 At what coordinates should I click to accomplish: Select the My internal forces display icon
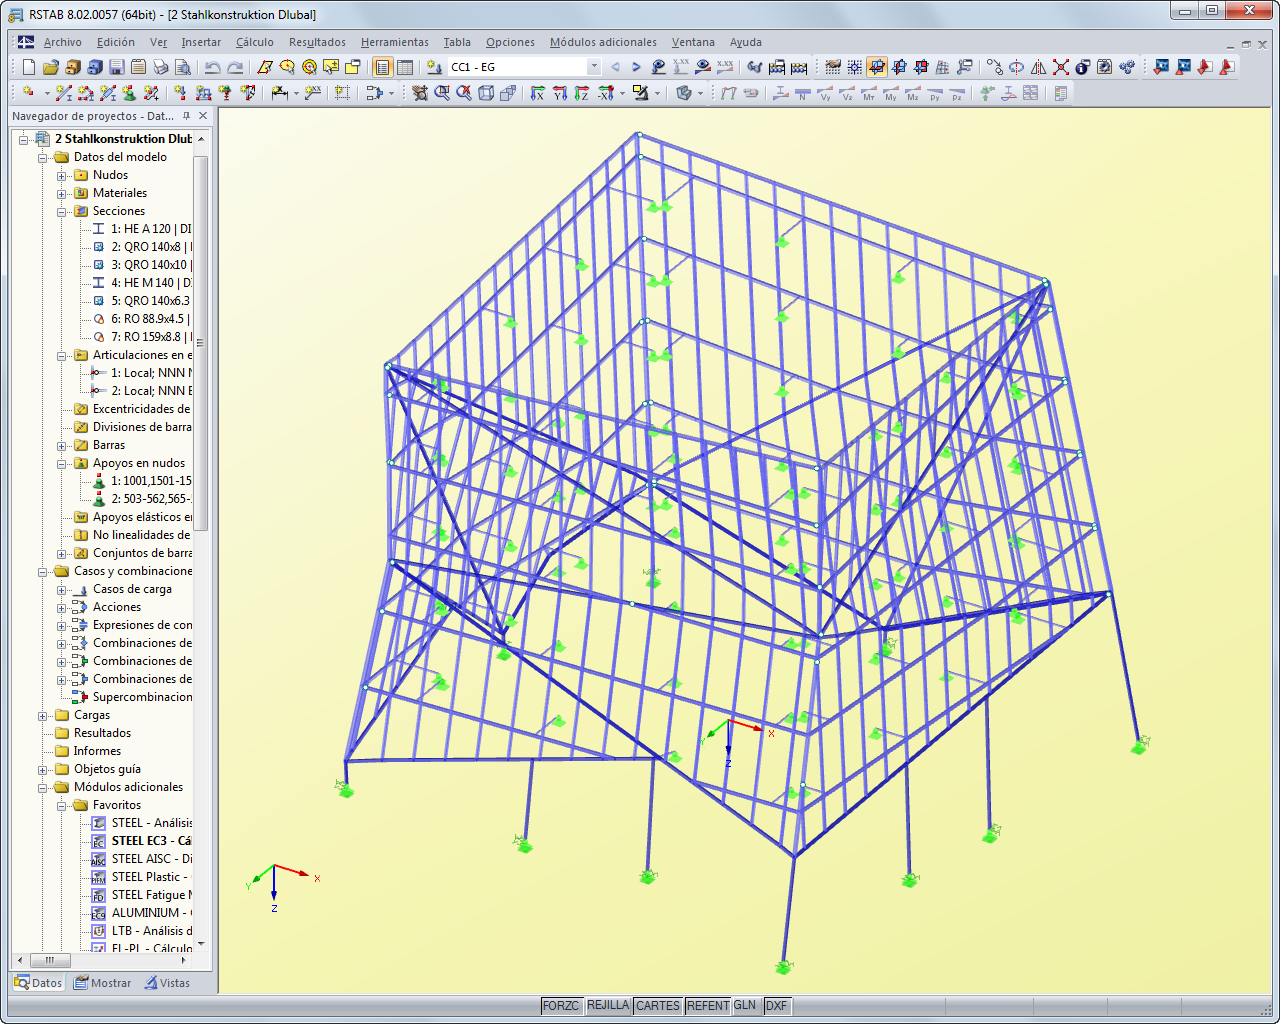892,92
